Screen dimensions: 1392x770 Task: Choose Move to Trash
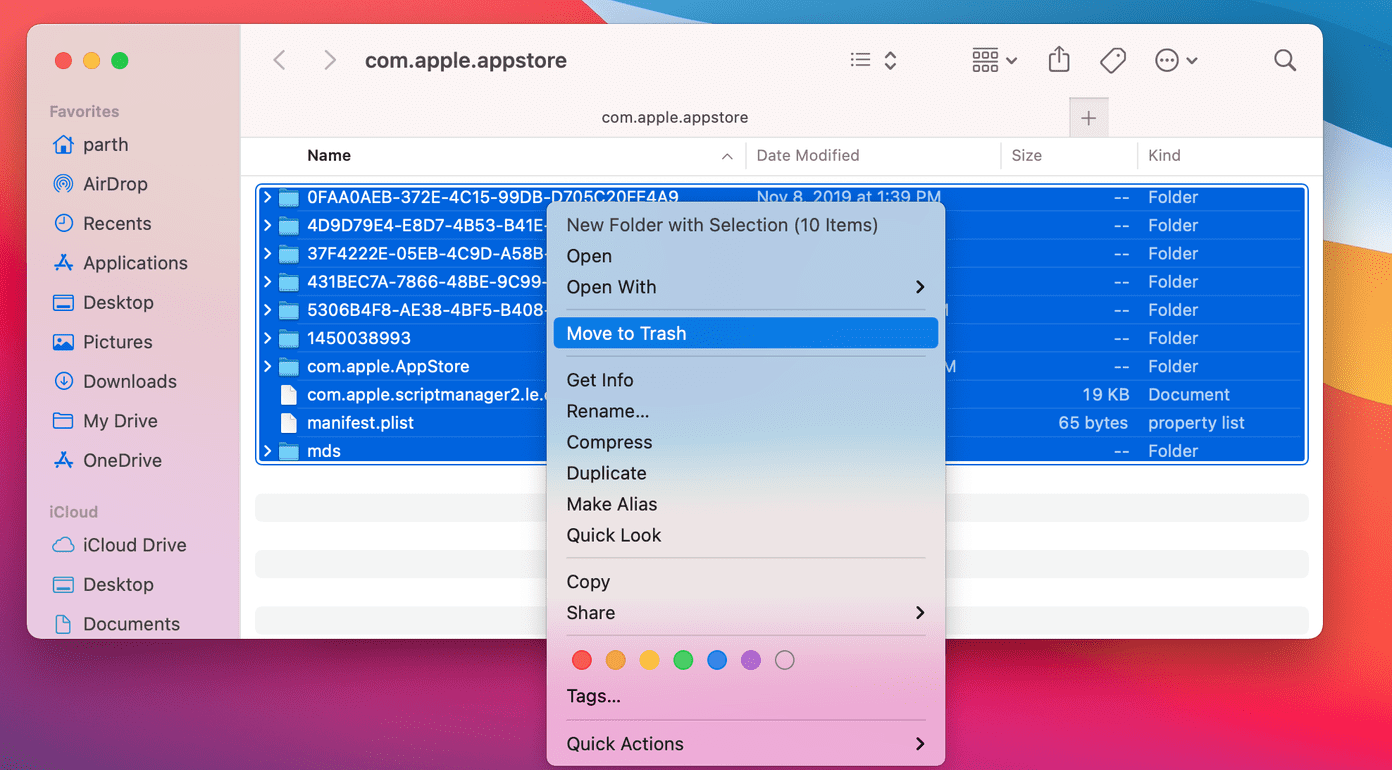pyautogui.click(x=745, y=334)
